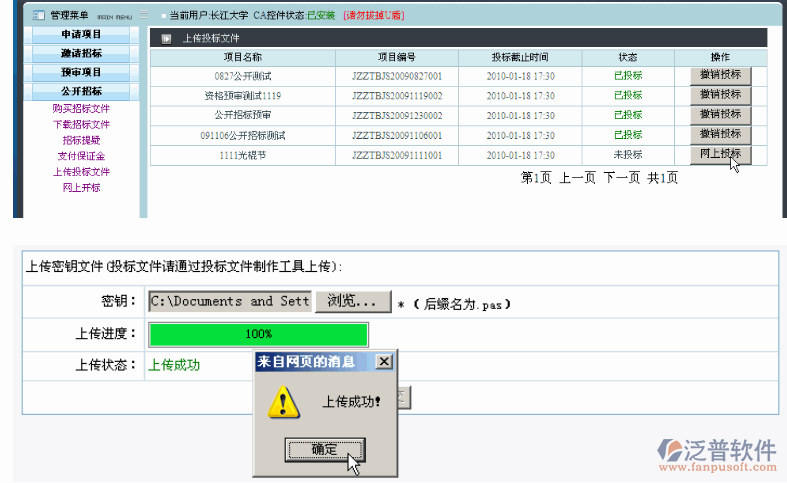Expand the 申请项目 menu section
Viewport: 787px width, 483px height.
point(81,34)
